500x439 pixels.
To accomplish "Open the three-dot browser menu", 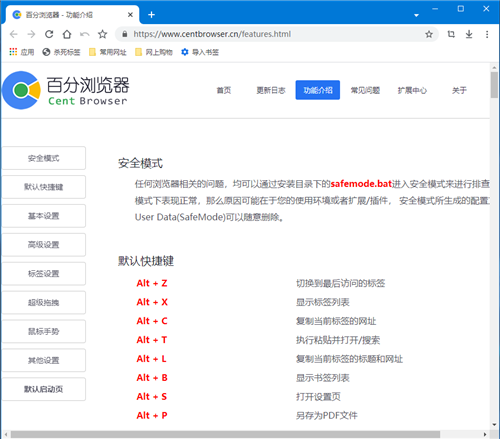I will (487, 34).
